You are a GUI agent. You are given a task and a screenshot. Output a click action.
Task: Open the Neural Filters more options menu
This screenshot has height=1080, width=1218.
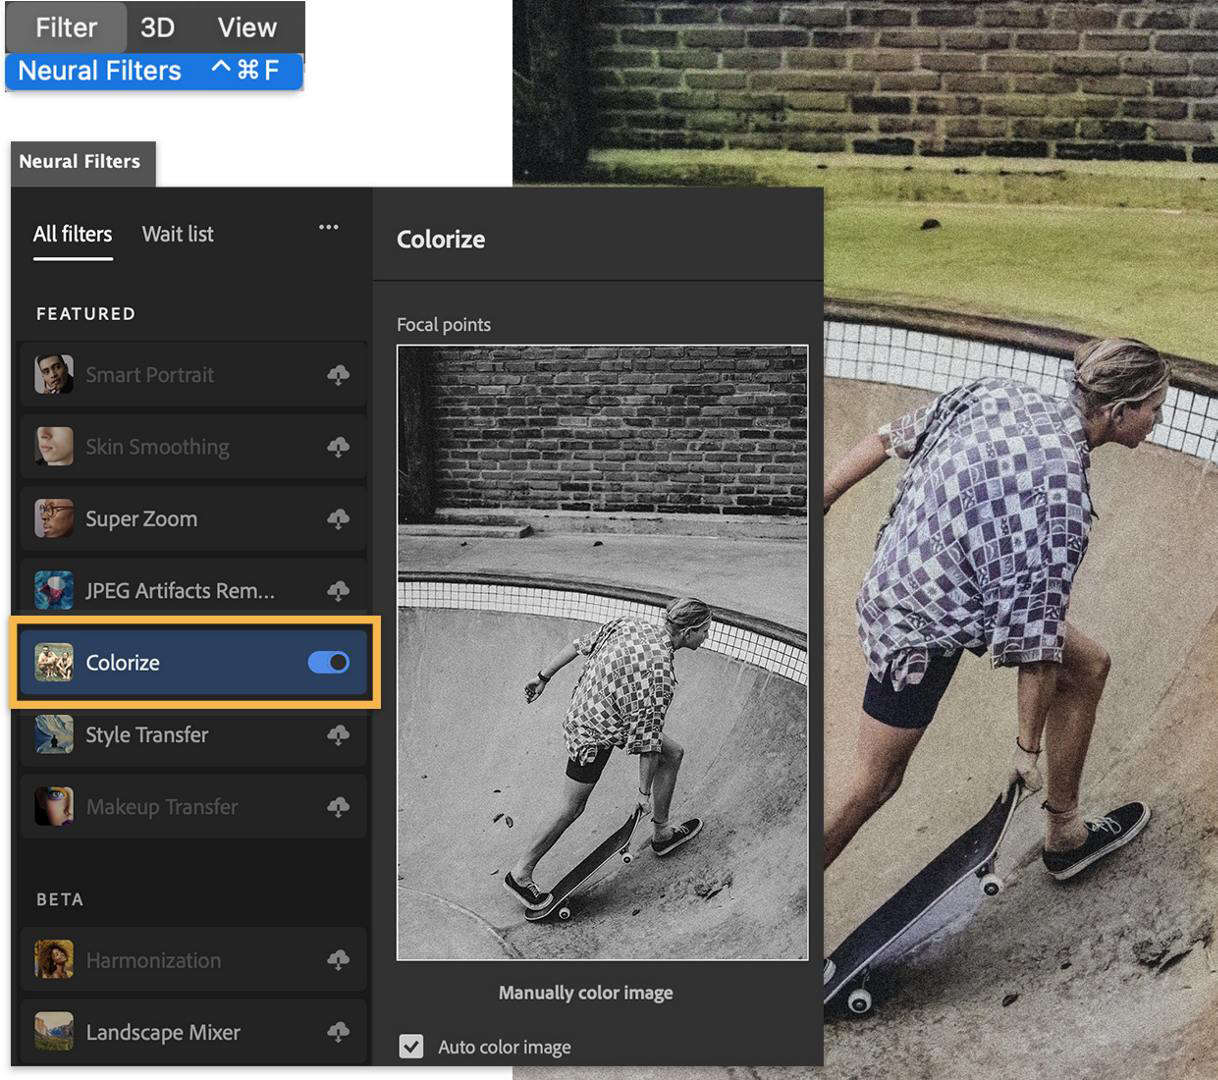click(x=328, y=228)
